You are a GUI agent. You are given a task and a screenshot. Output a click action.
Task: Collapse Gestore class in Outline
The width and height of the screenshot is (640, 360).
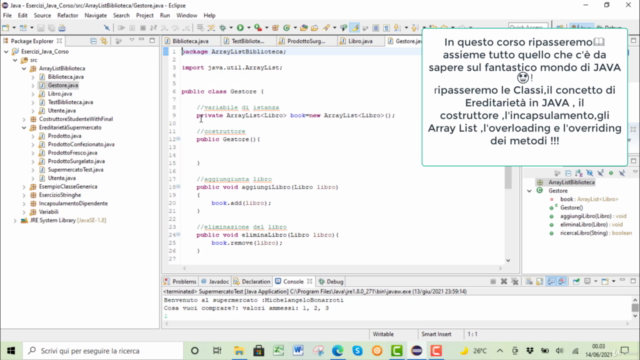coord(529,191)
